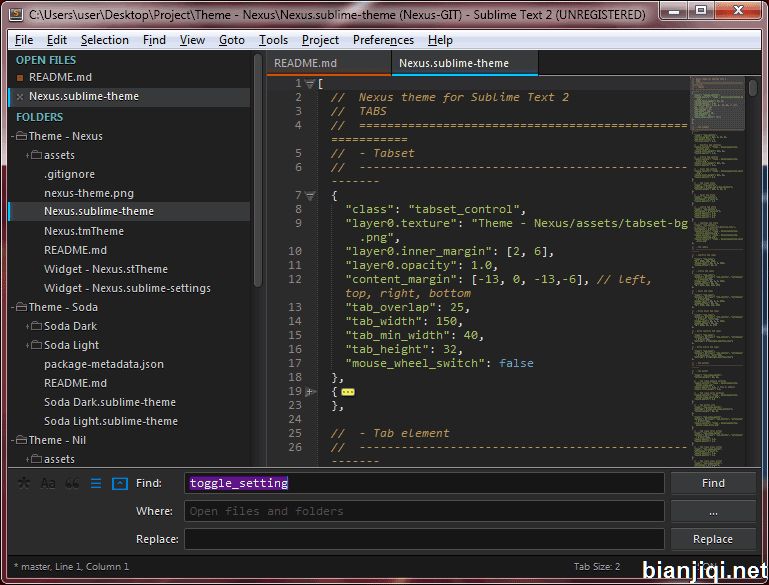Screen dimensions: 769x585
Task: Open Widget - Nexus.sublime-settings file
Action: [128, 288]
